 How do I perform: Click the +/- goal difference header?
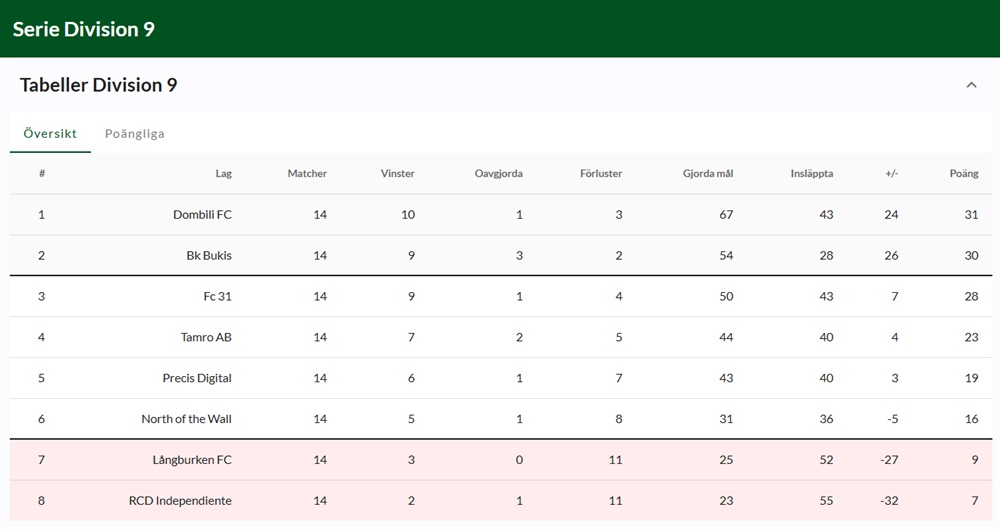point(891,174)
